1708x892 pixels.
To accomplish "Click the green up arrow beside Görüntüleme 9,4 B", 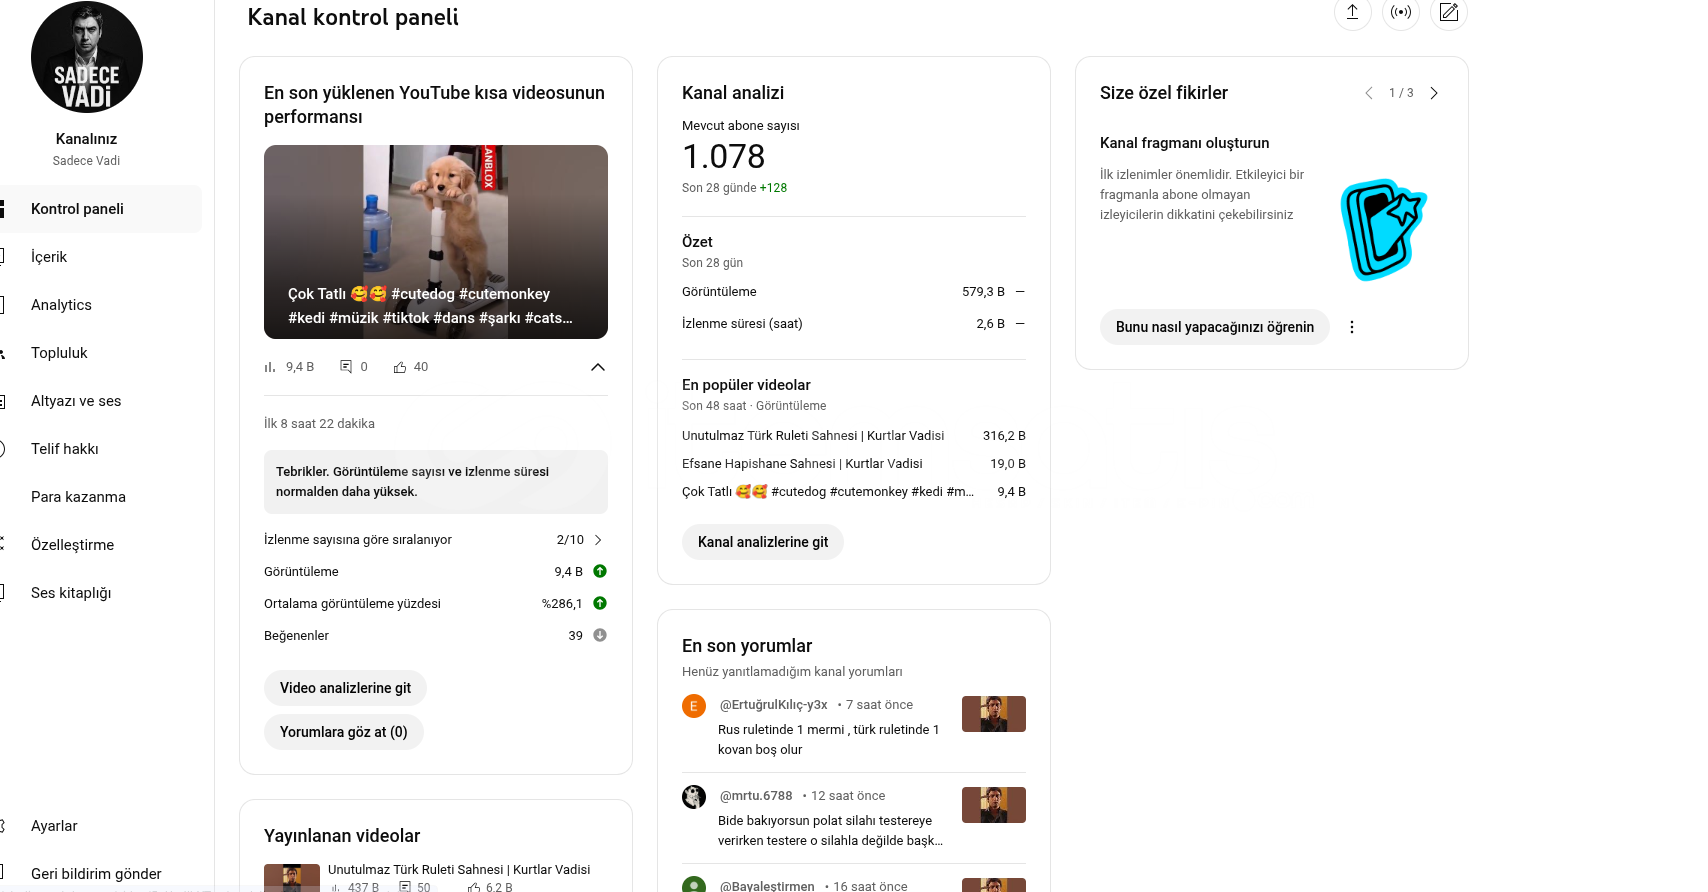I will [600, 571].
